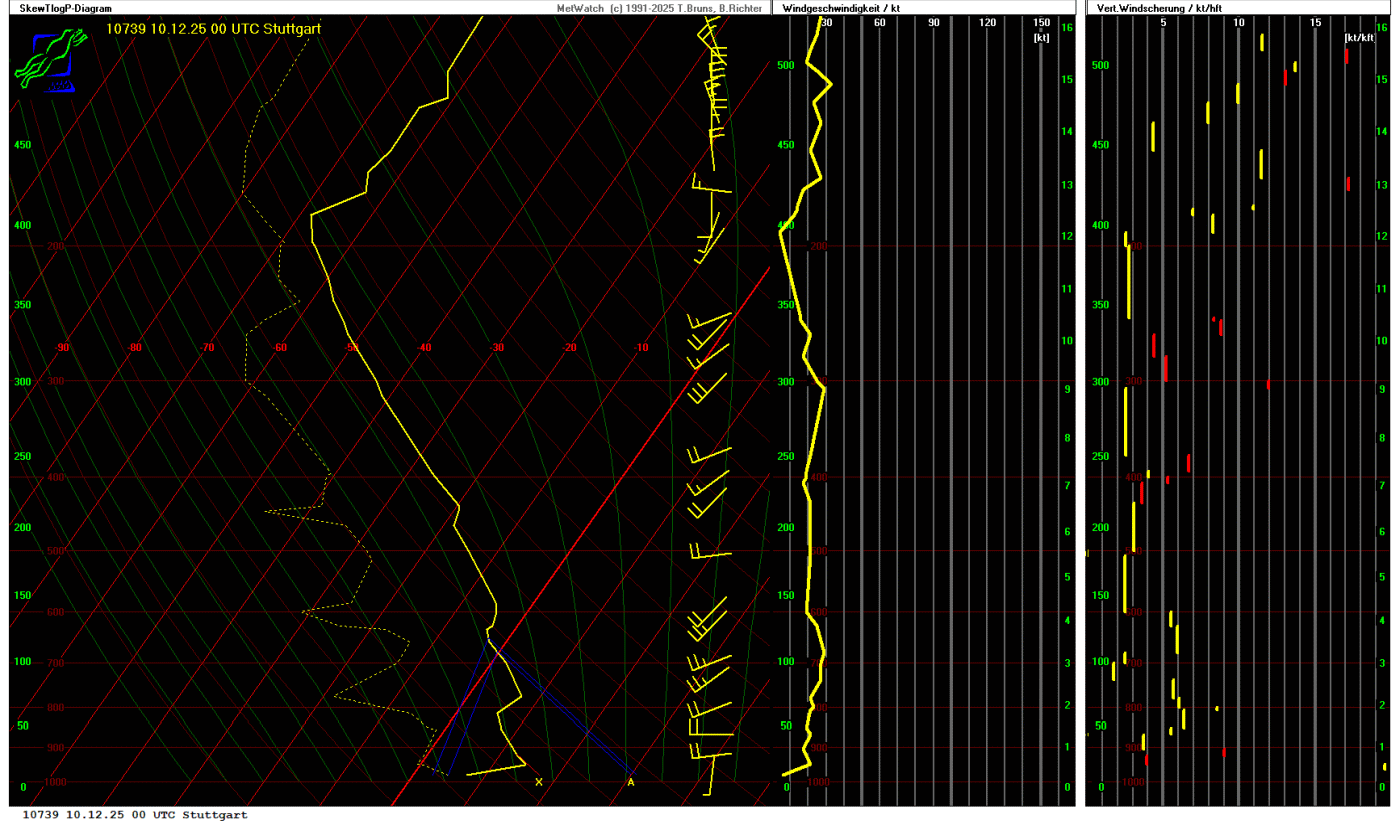Select the Windgeschwindigkeit / kt panel header
The image size is (1400, 825).
[x=842, y=8]
